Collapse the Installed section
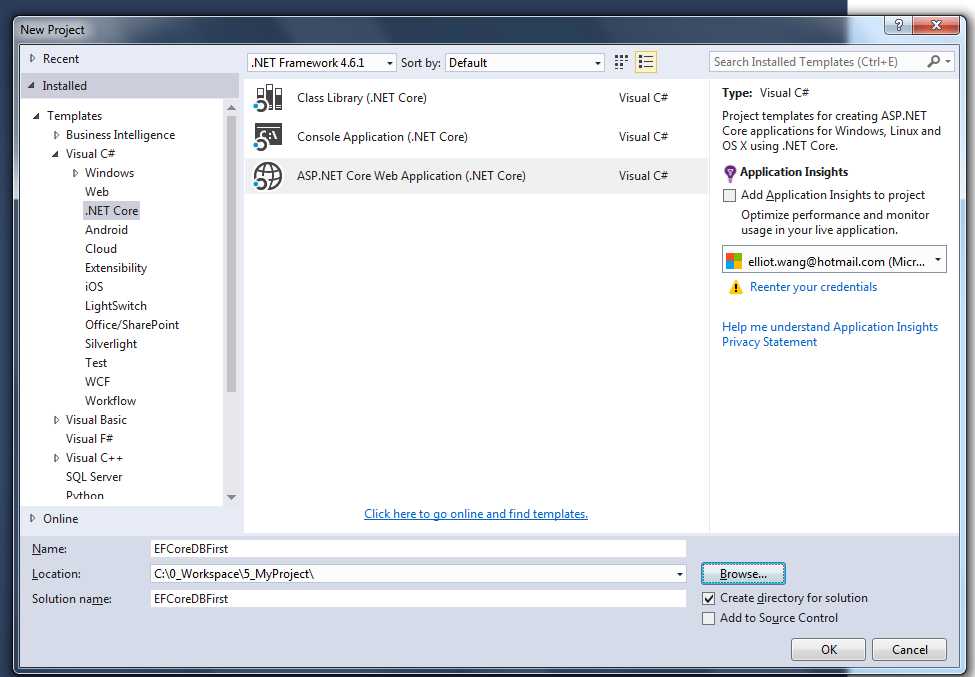Viewport: 975px width, 677px height. click(x=31, y=86)
